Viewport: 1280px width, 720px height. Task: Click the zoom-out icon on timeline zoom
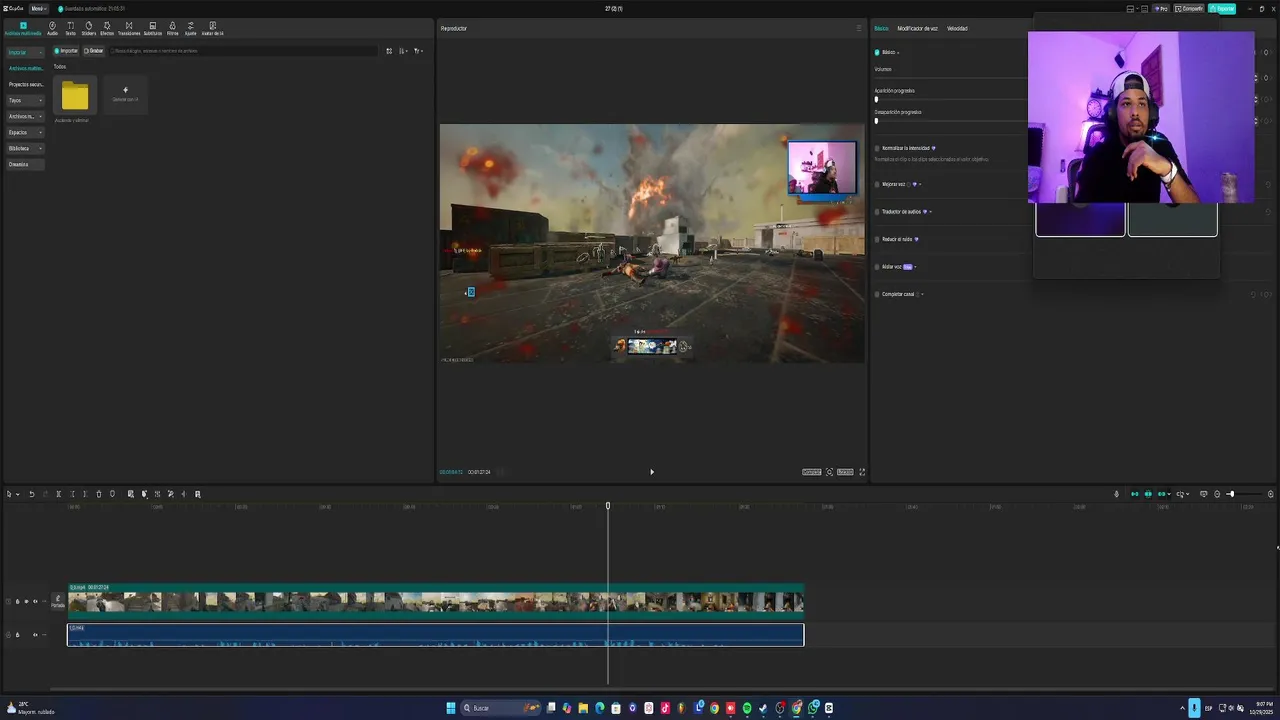1217,494
